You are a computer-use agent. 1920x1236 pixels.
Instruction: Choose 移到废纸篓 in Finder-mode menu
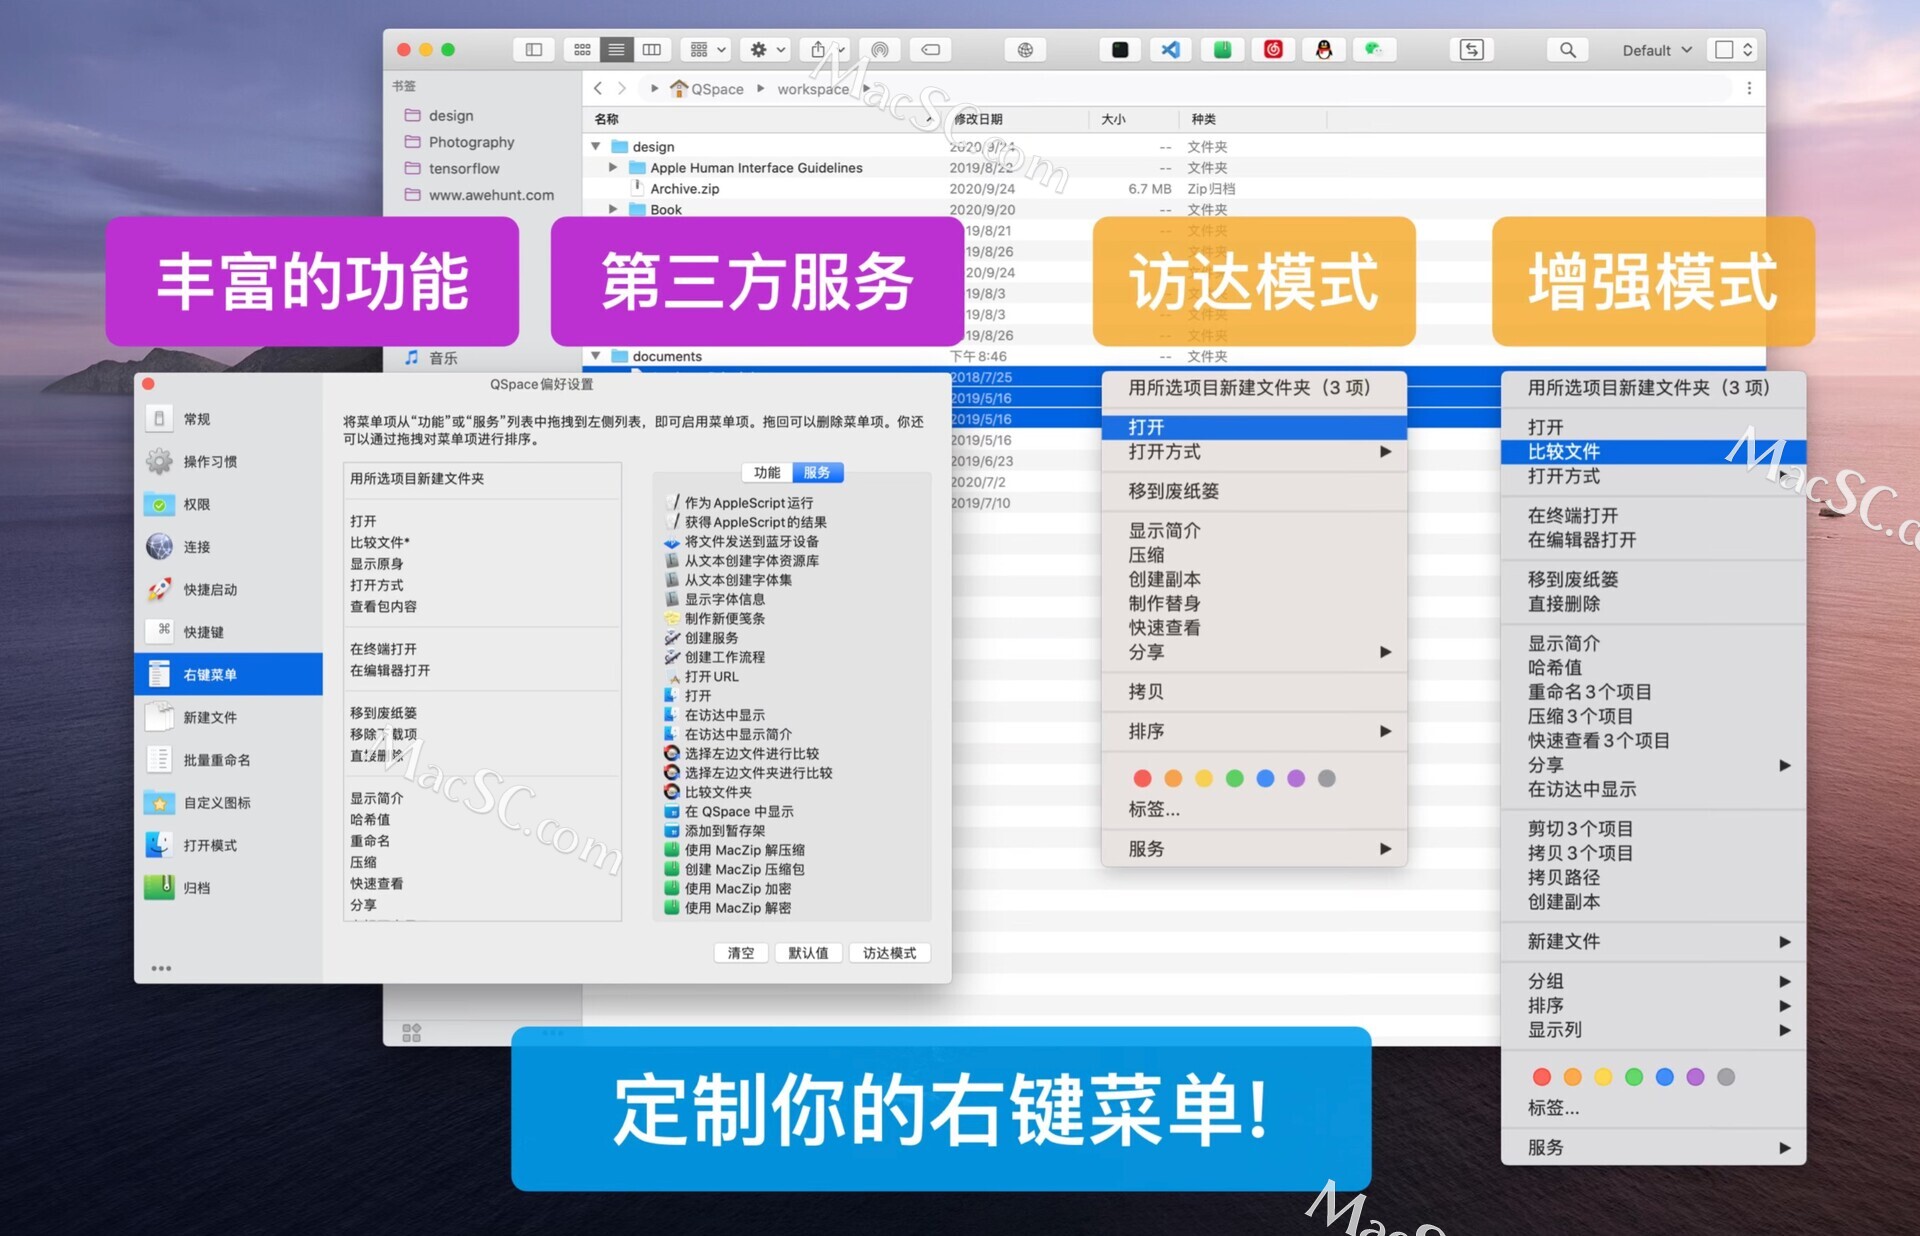[1254, 491]
